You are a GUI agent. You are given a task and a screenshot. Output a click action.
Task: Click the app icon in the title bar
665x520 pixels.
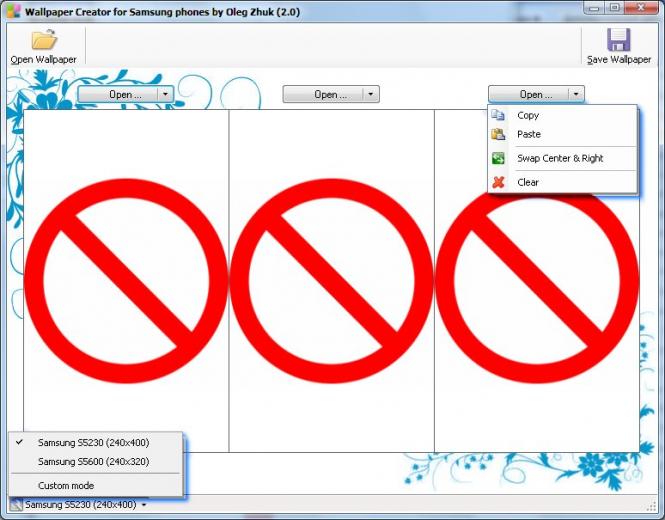pos(14,11)
